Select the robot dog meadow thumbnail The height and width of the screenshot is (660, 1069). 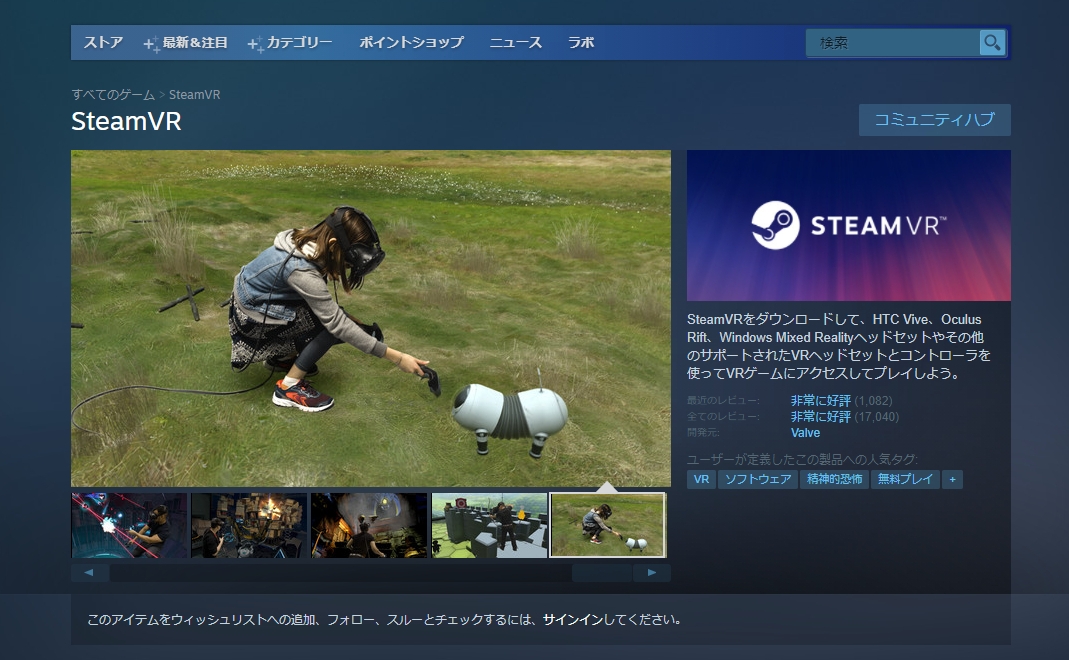click(608, 525)
